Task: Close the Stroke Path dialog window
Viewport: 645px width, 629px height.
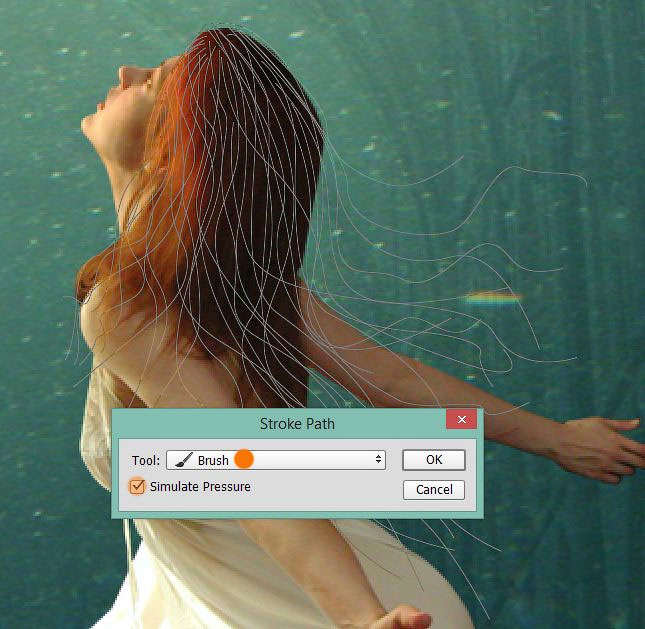Action: (462, 419)
